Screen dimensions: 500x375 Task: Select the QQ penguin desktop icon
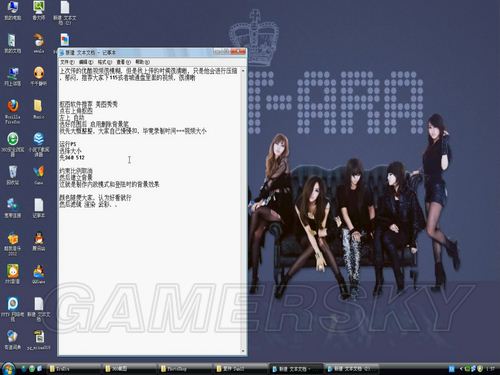(39, 242)
